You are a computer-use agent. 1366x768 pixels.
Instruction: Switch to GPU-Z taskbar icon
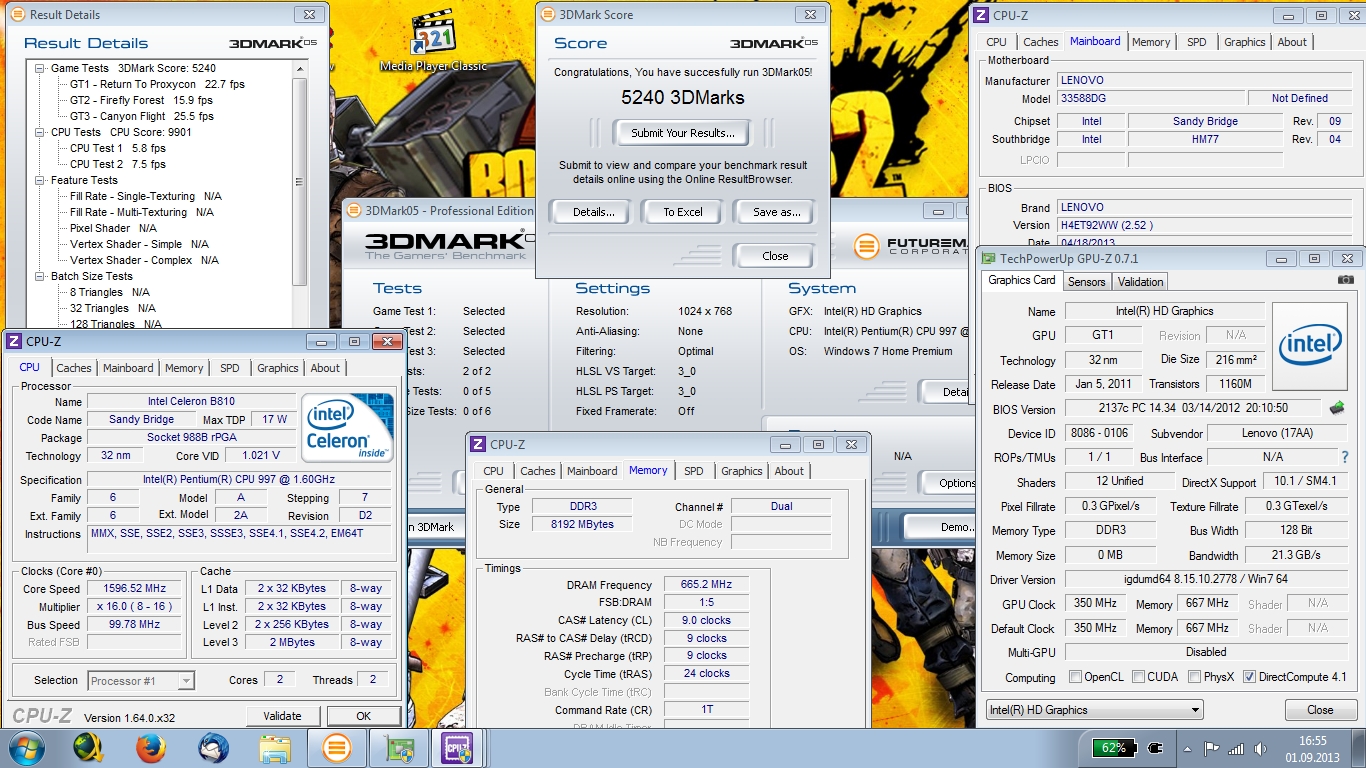(x=398, y=748)
